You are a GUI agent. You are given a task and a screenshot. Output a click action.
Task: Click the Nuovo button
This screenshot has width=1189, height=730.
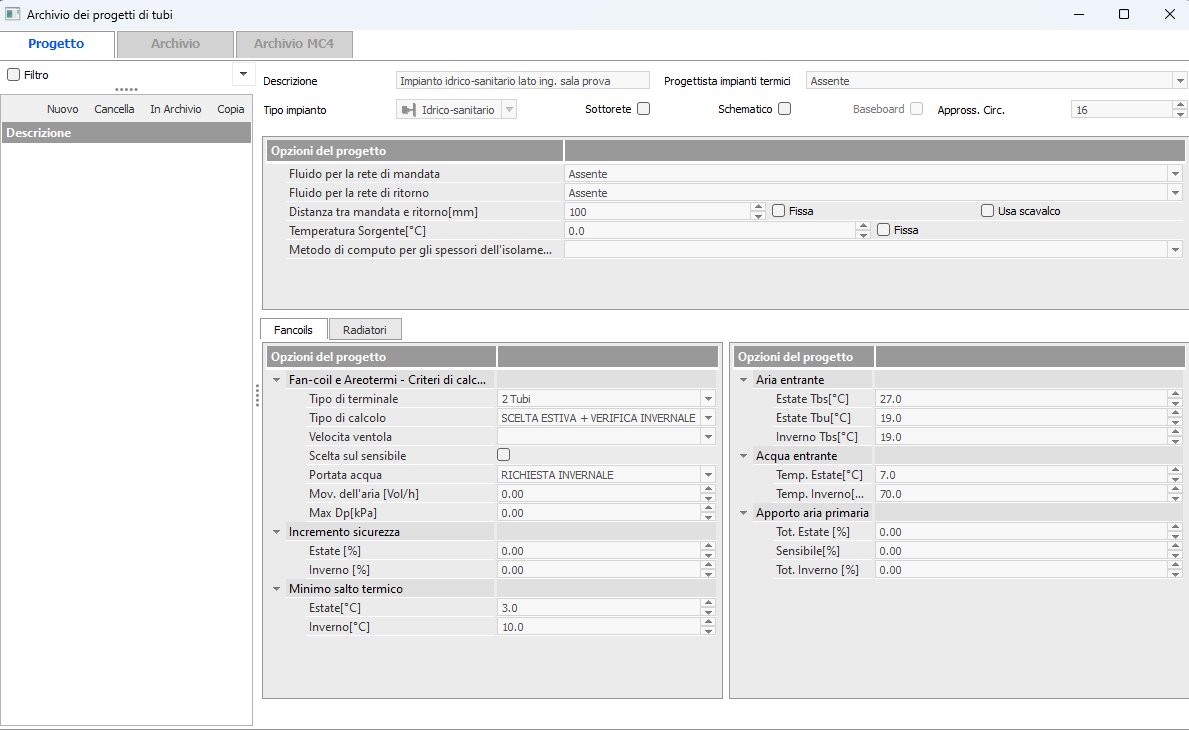62,109
